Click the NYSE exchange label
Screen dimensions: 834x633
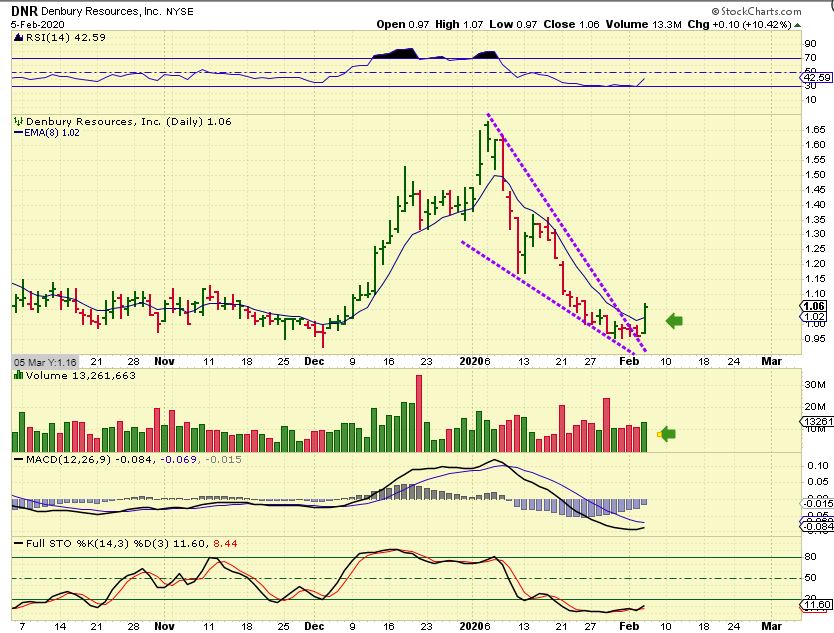point(180,12)
